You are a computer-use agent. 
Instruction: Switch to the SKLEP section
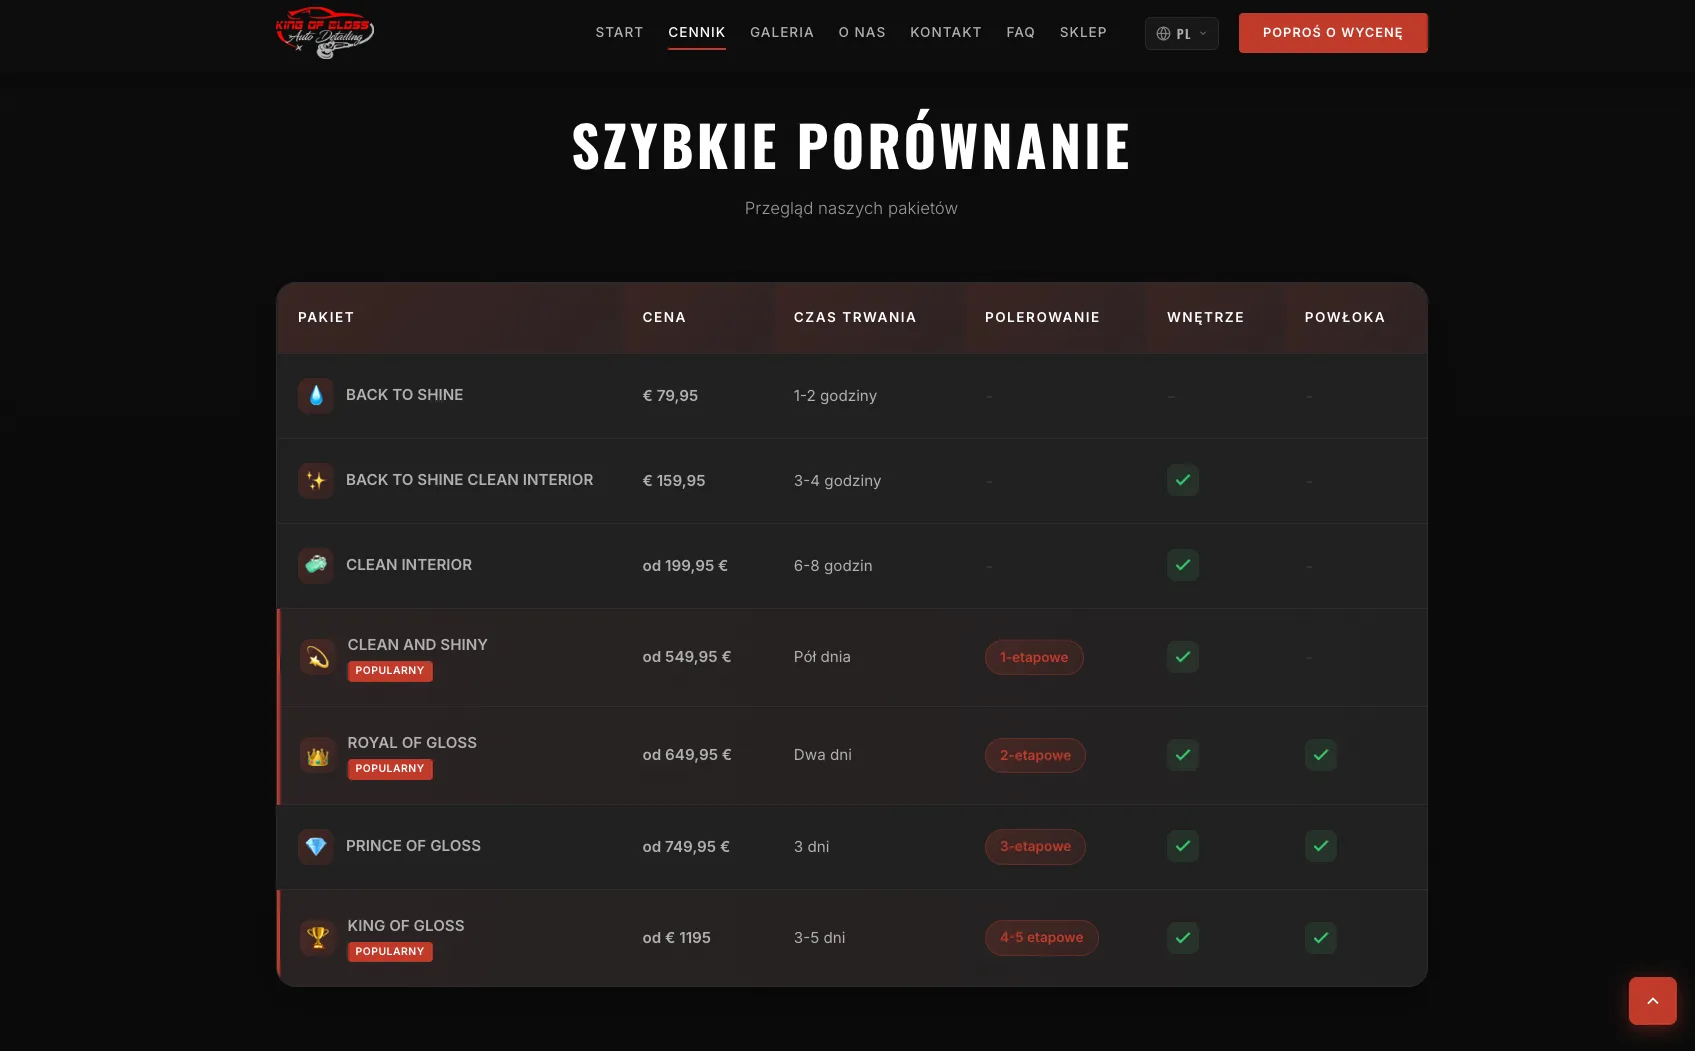coord(1083,32)
